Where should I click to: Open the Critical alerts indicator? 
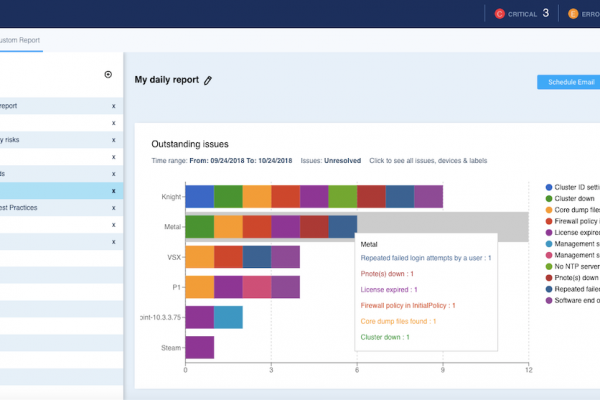point(522,14)
